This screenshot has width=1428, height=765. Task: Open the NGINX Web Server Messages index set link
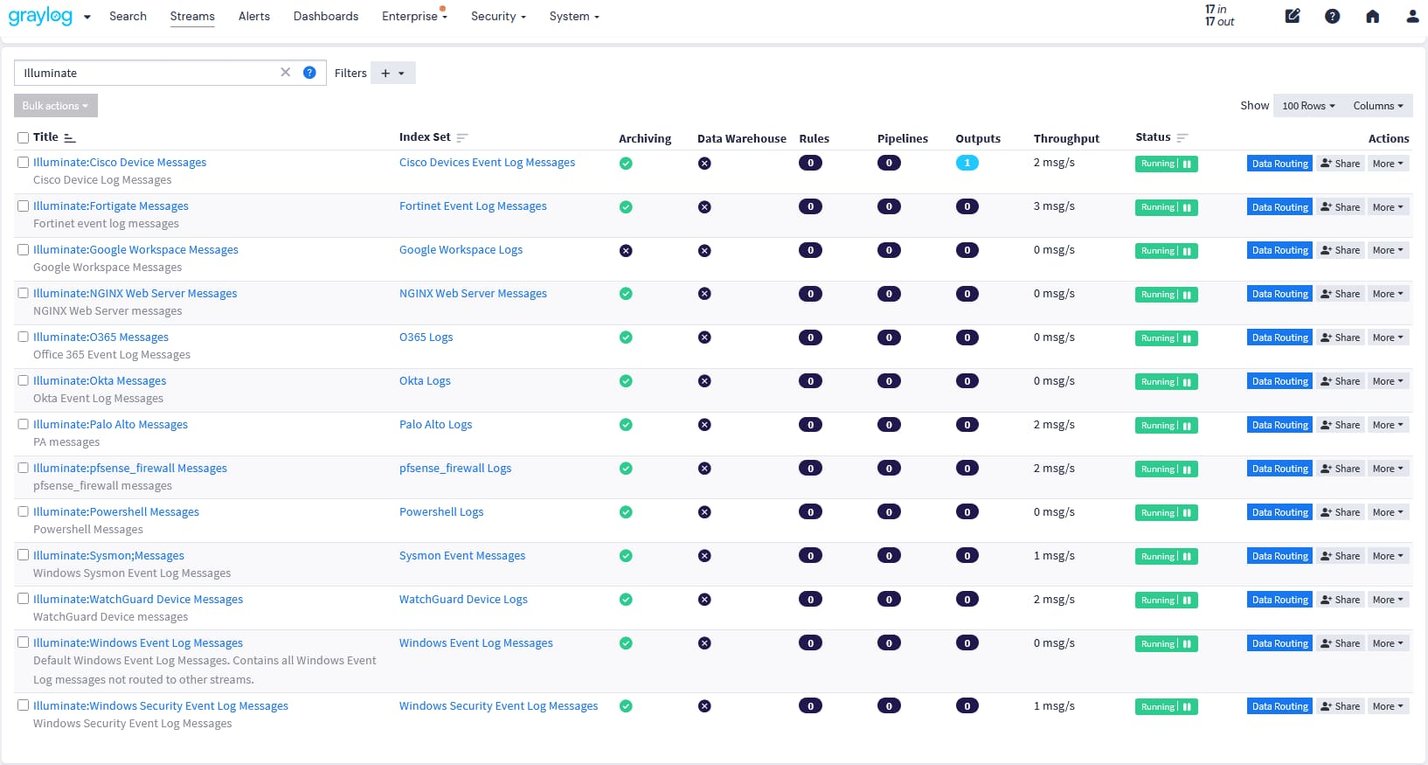point(473,294)
